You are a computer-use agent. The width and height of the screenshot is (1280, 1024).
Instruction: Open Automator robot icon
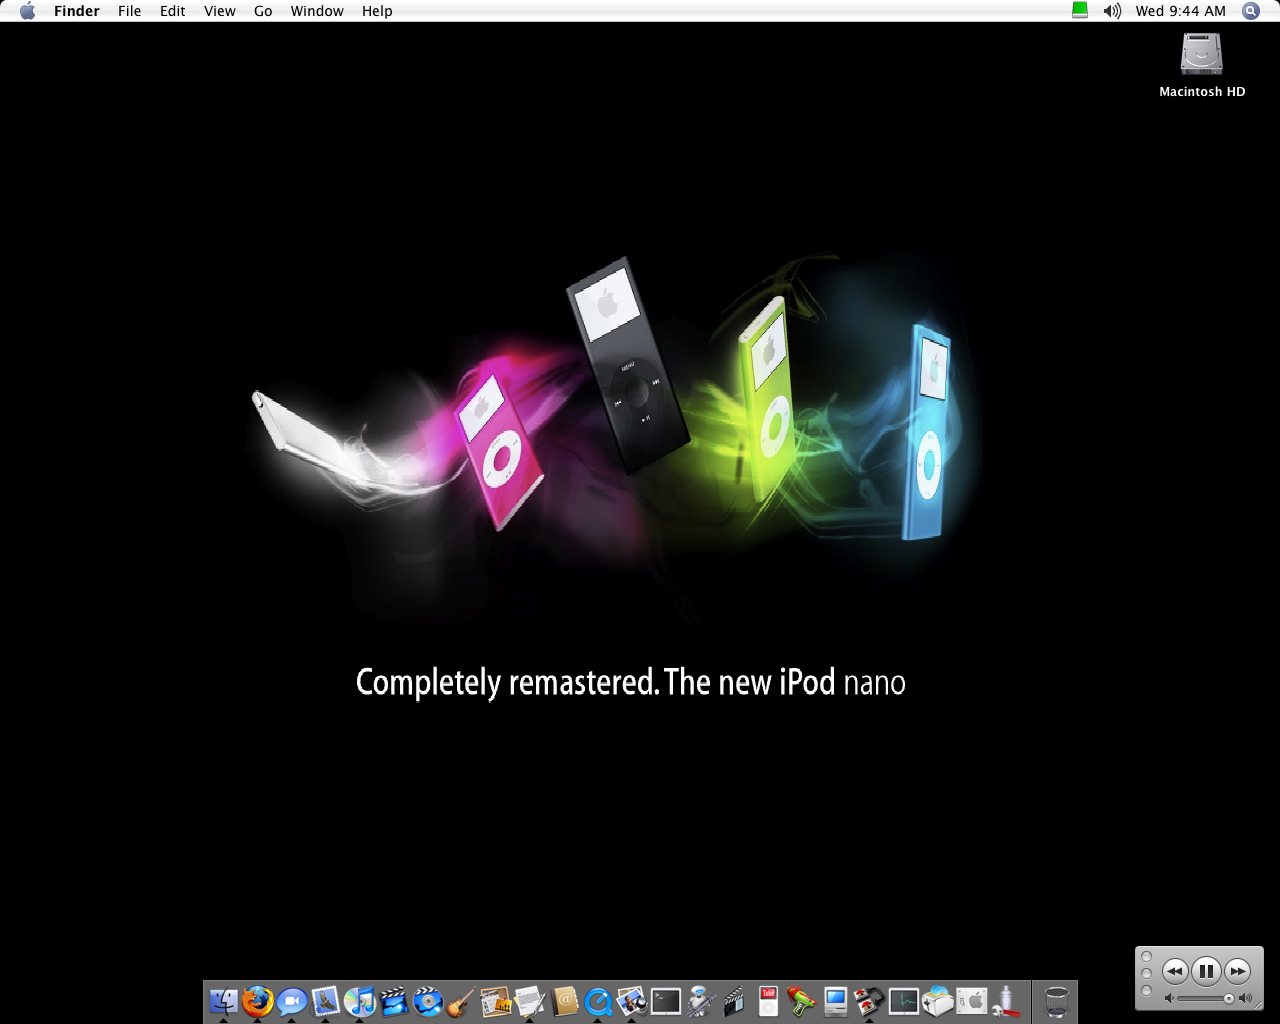700,1000
